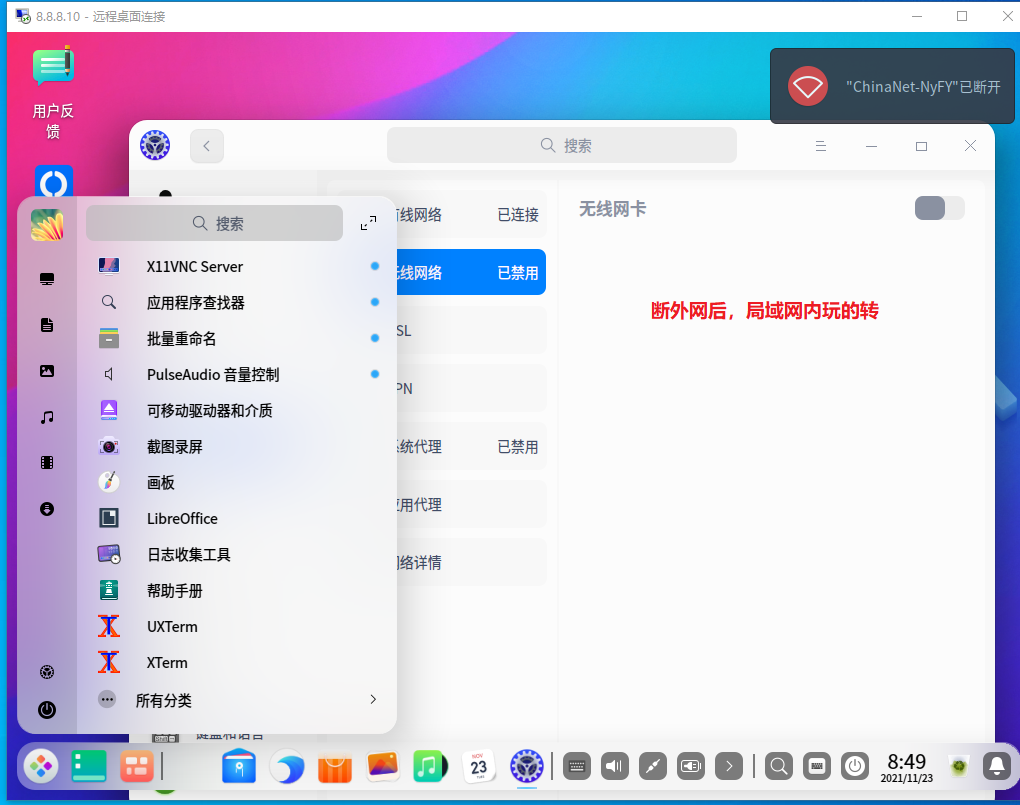The image size is (1020, 805).
Task: Click the dock clock showing 8:49
Action: 907,767
